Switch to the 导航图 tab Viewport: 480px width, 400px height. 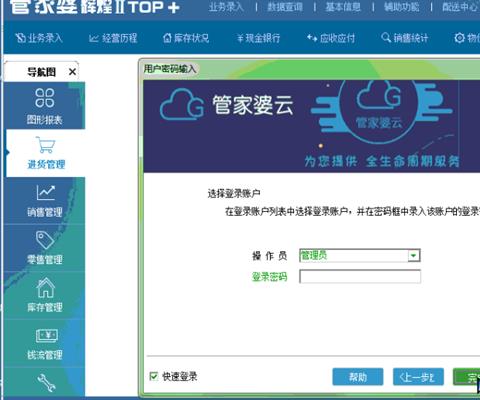41,72
